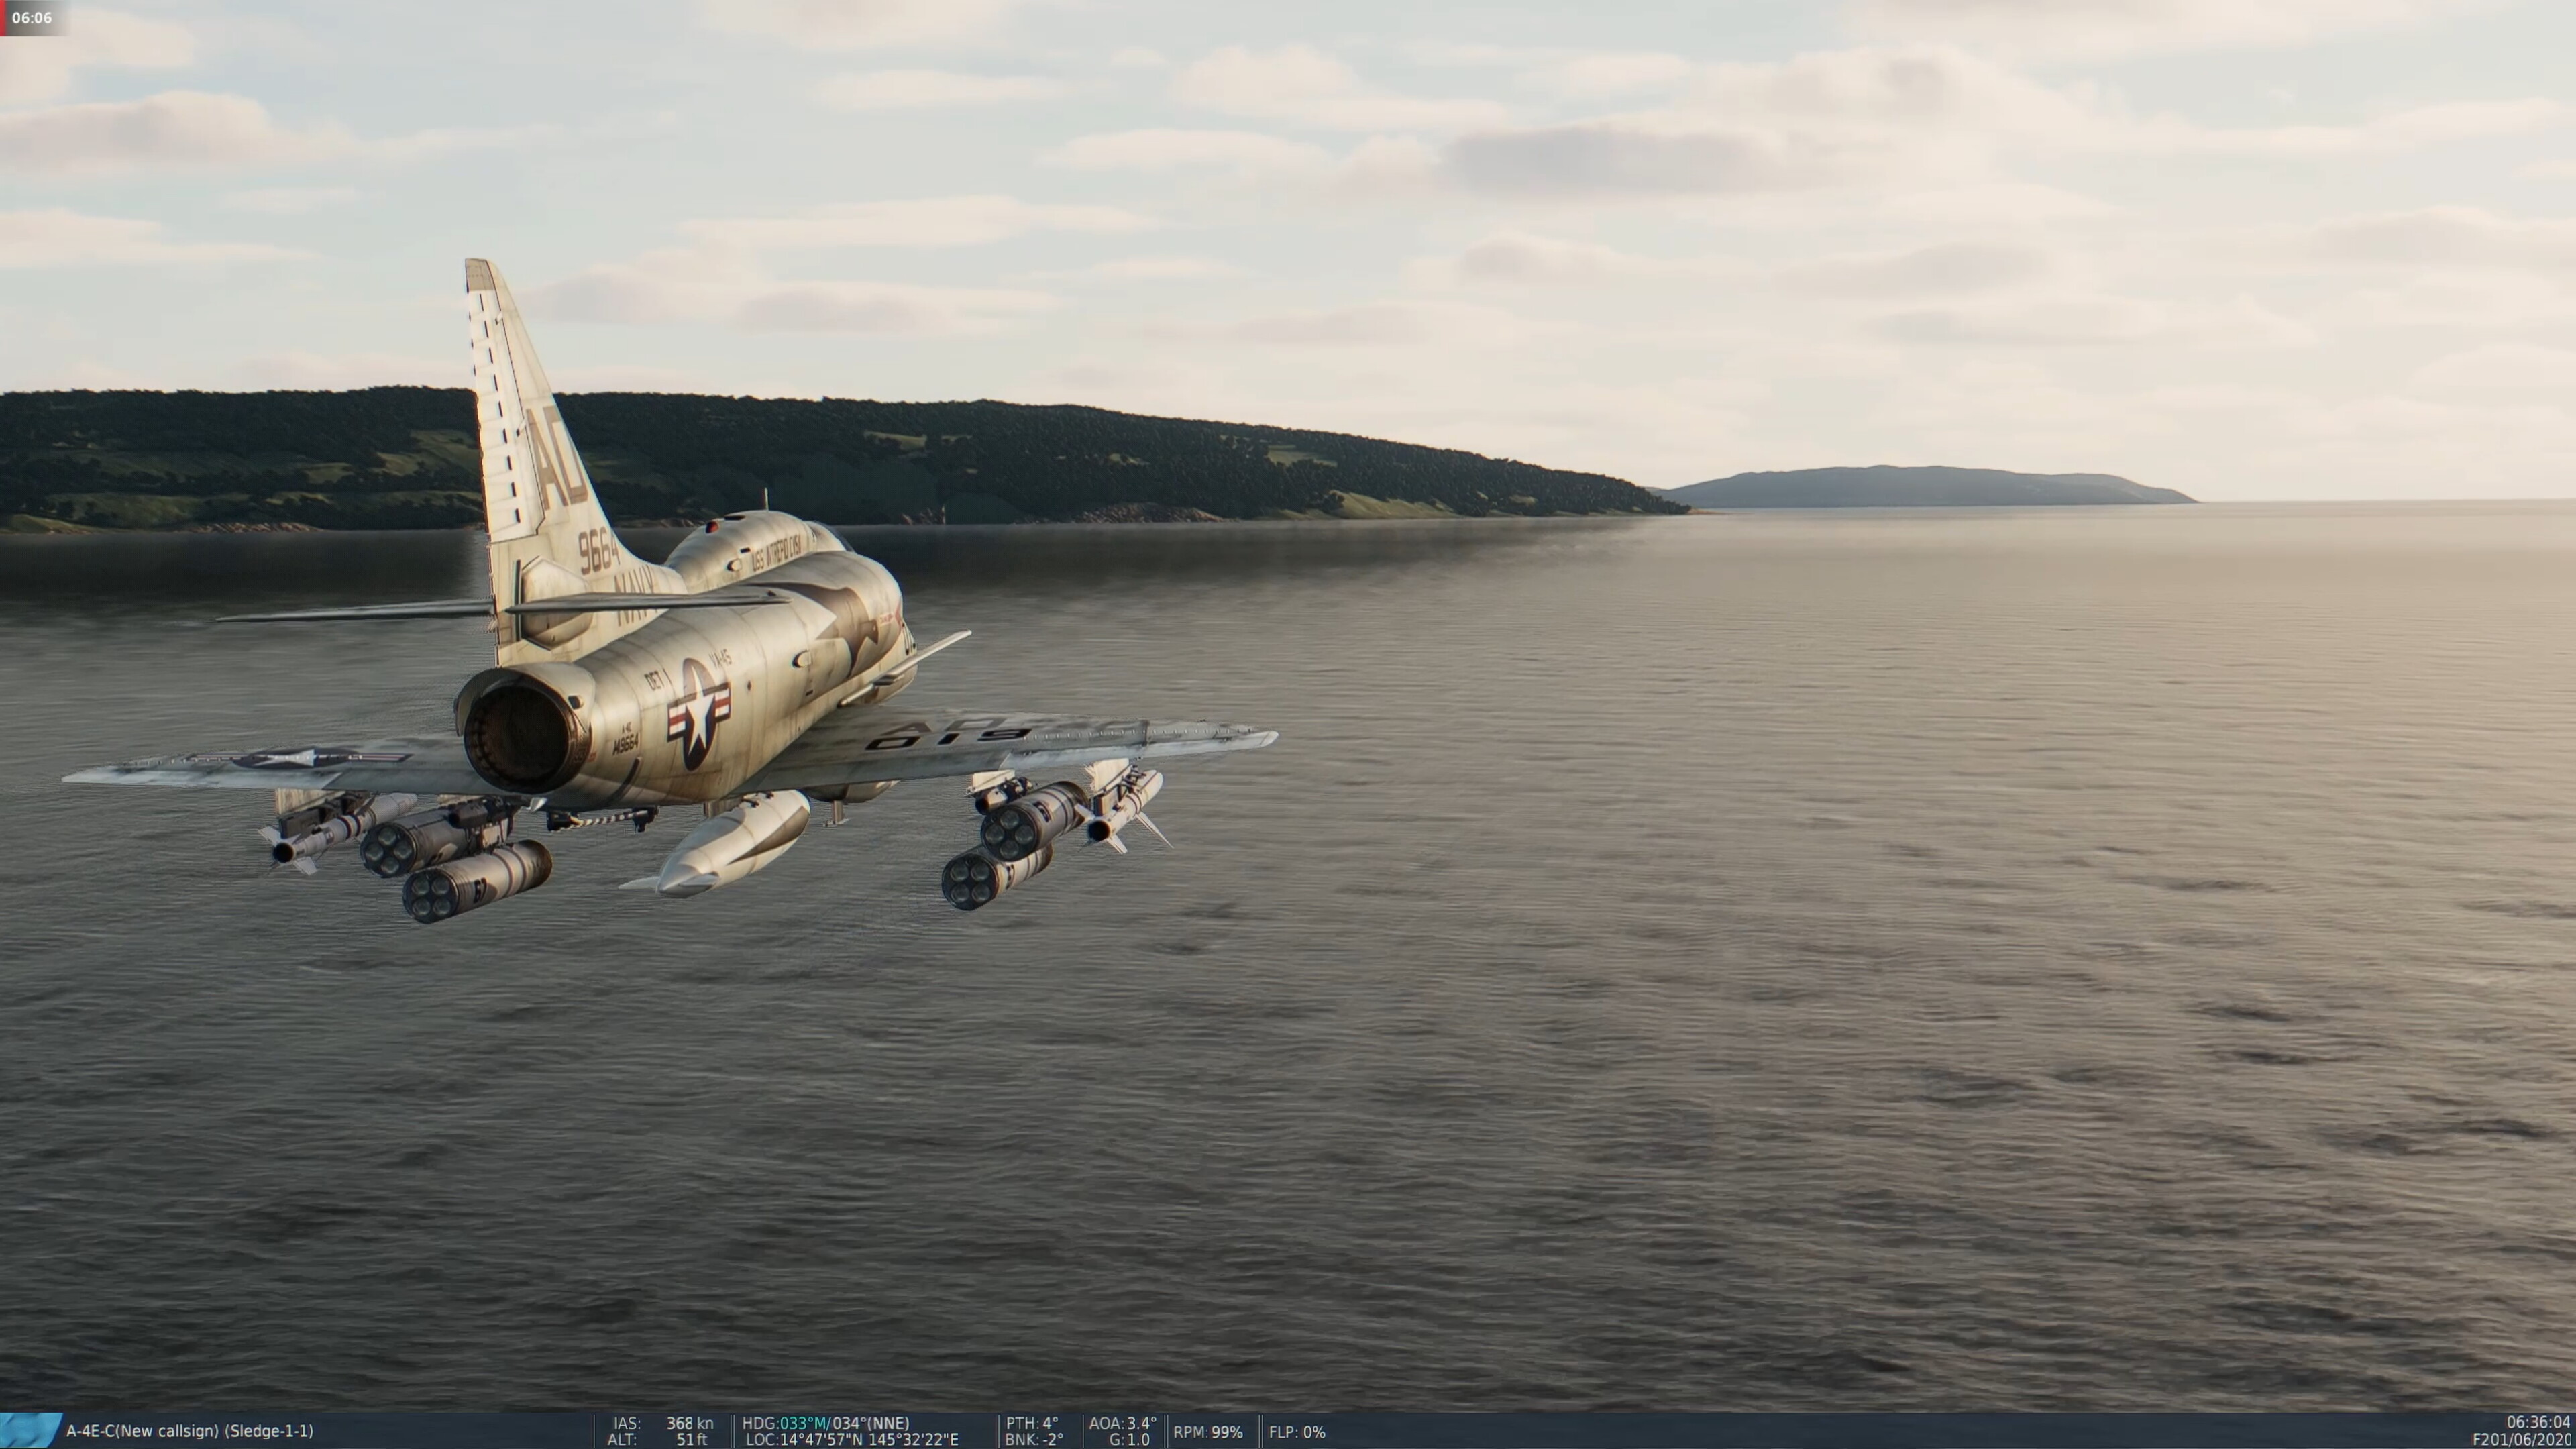2576x1449 pixels.
Task: Click the FLP 0% flaps indicator
Action: tap(1297, 1432)
